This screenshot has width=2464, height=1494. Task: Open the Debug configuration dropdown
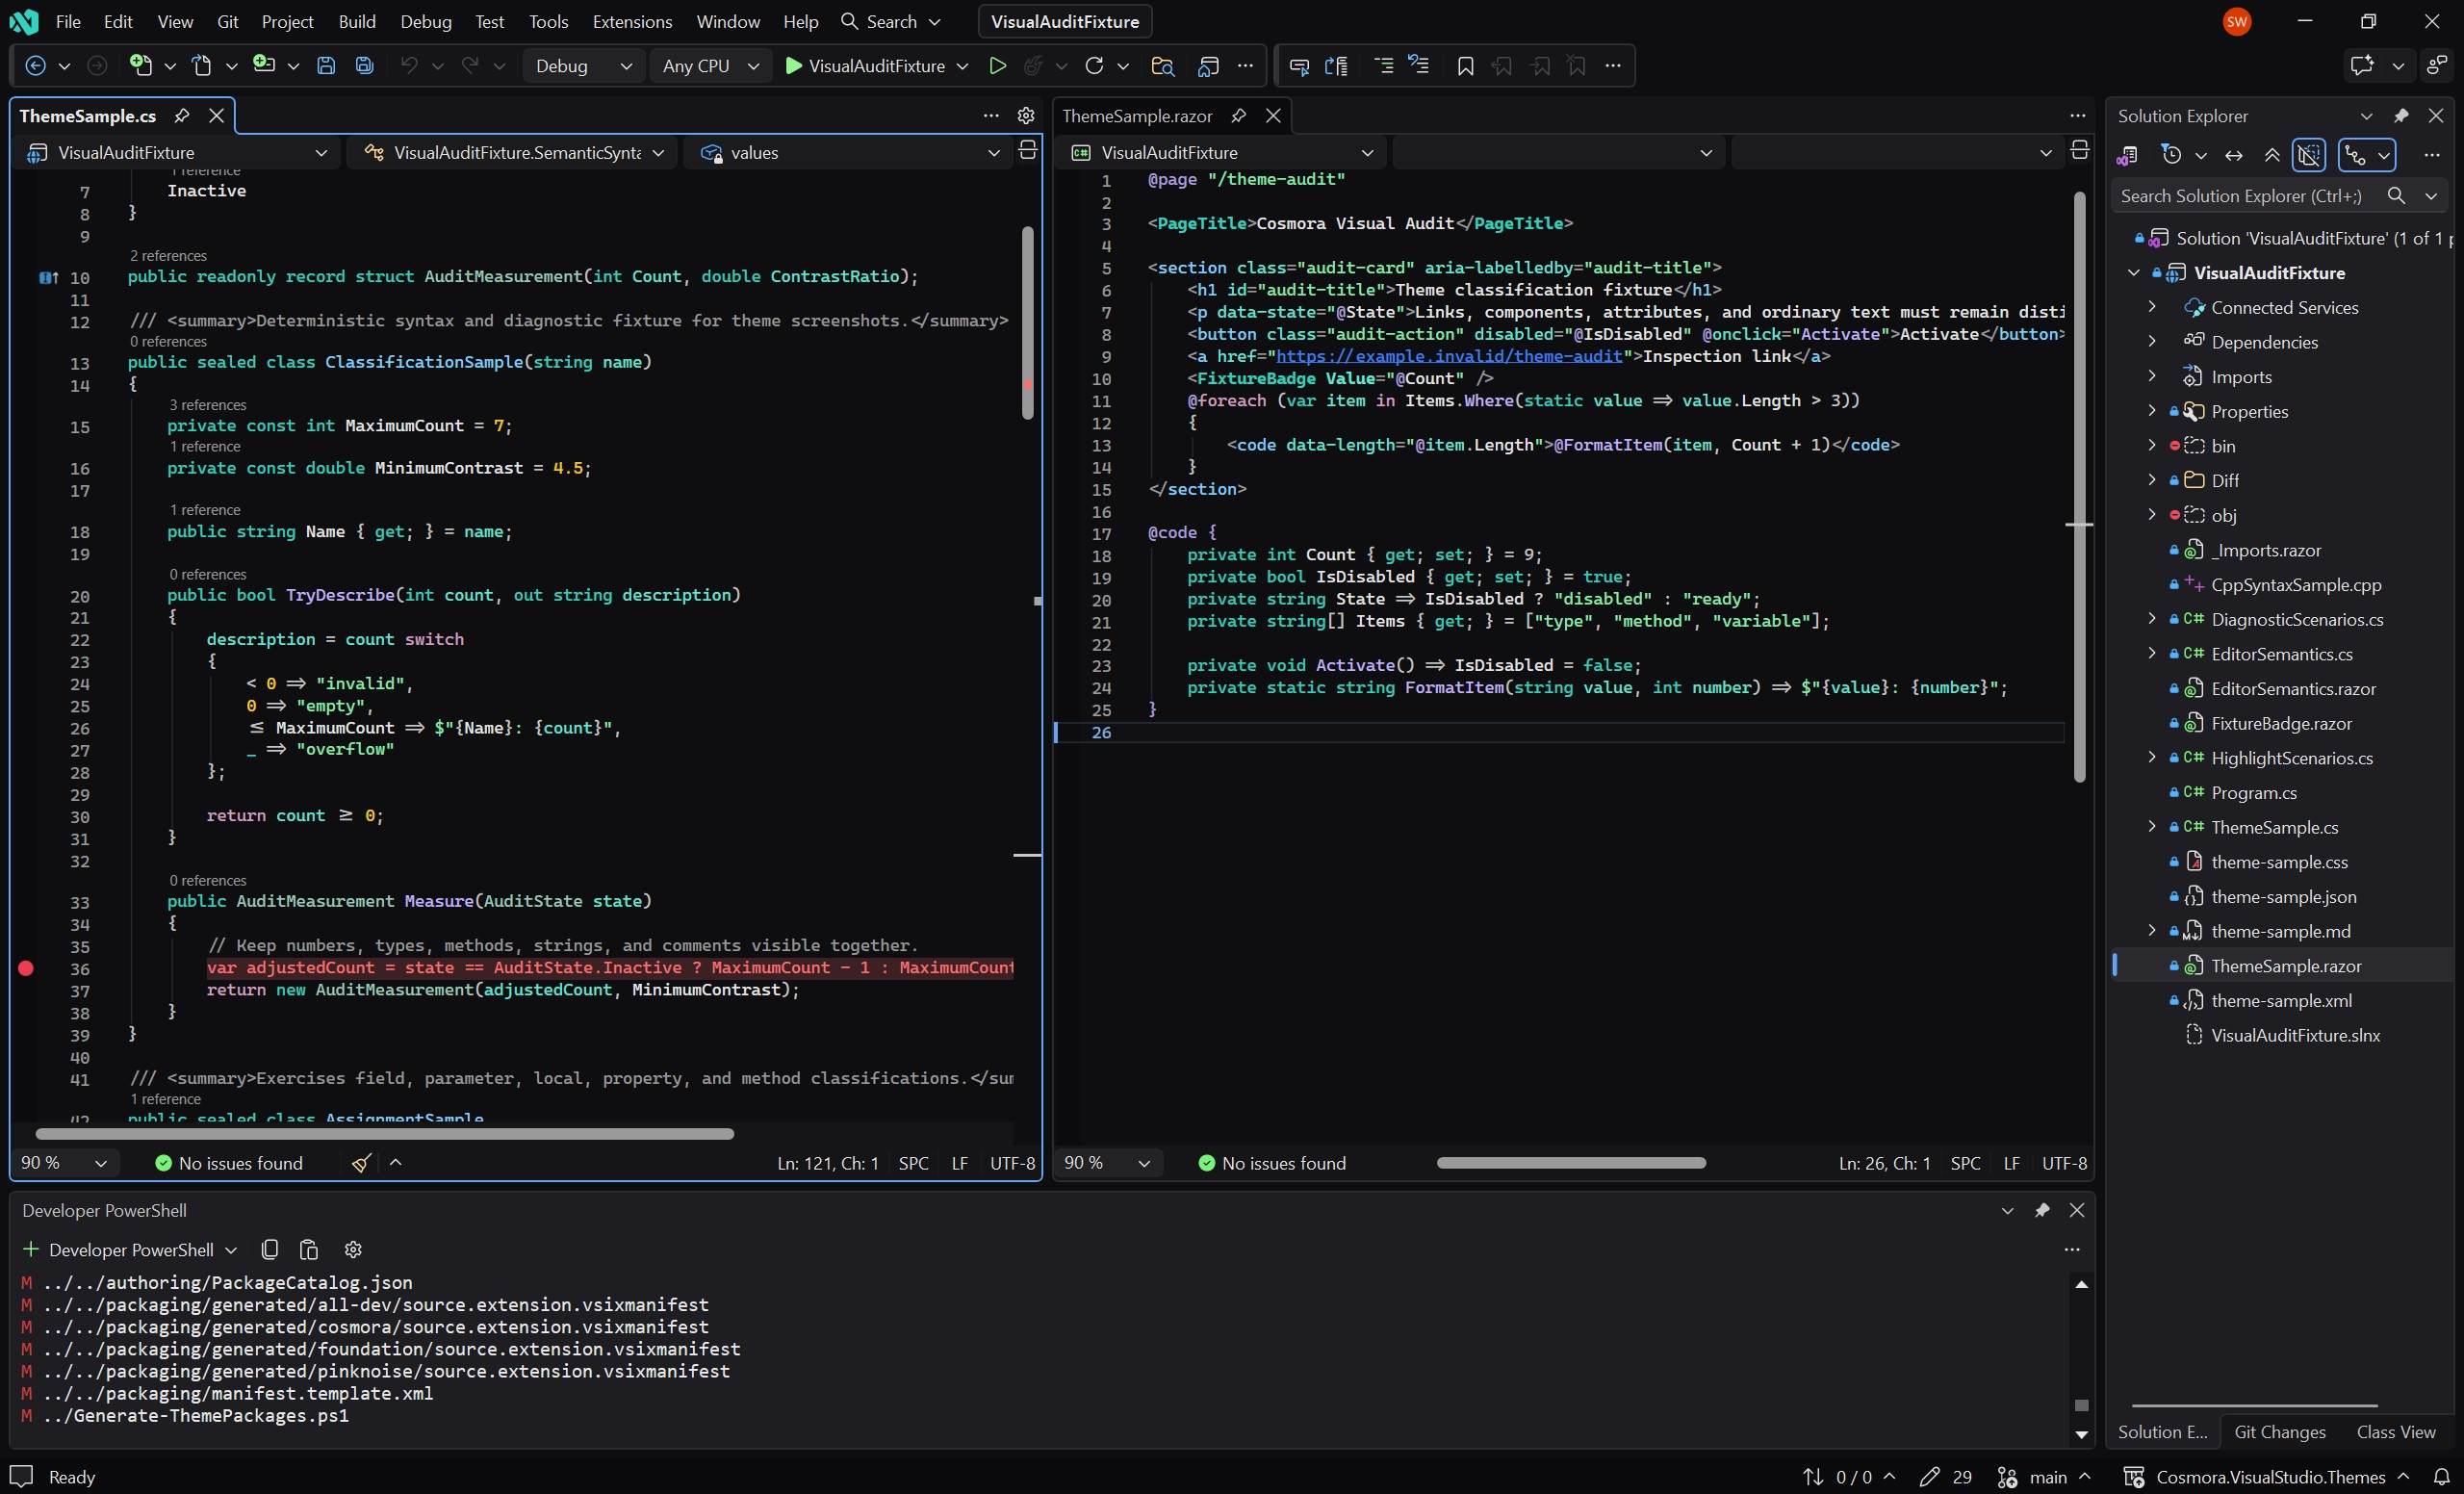[583, 66]
